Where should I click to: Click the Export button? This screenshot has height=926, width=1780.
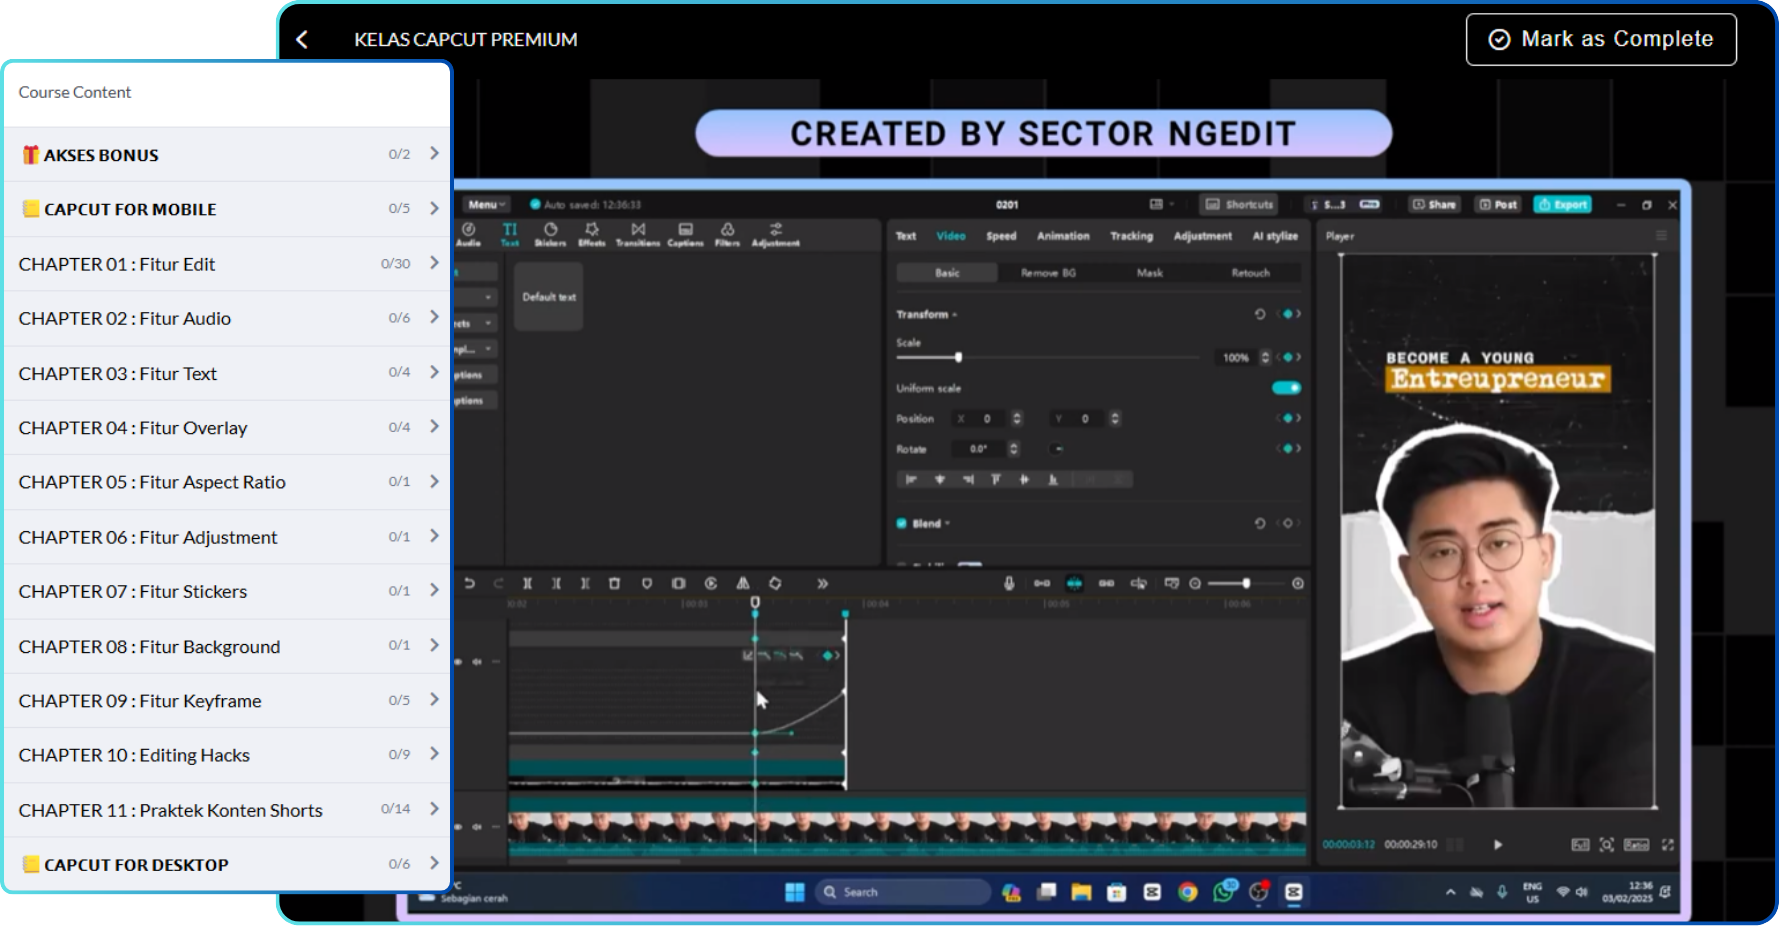pos(1562,204)
